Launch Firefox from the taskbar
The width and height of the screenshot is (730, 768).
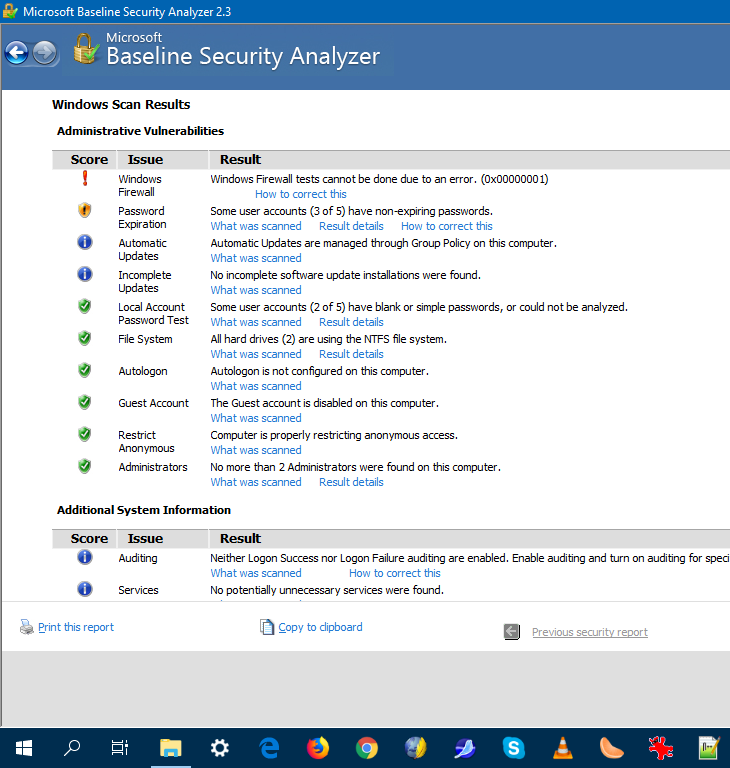point(318,747)
